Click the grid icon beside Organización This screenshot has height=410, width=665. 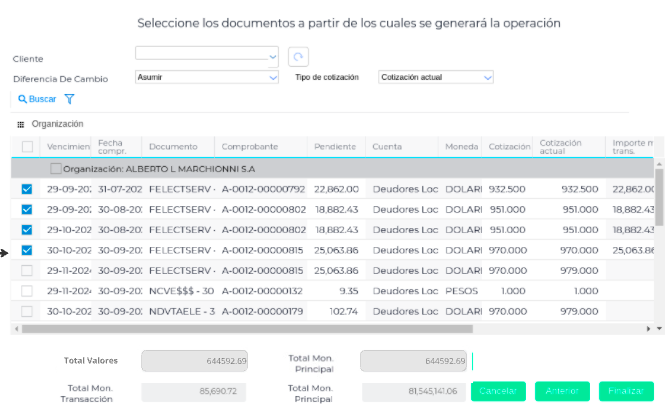(x=20, y=125)
